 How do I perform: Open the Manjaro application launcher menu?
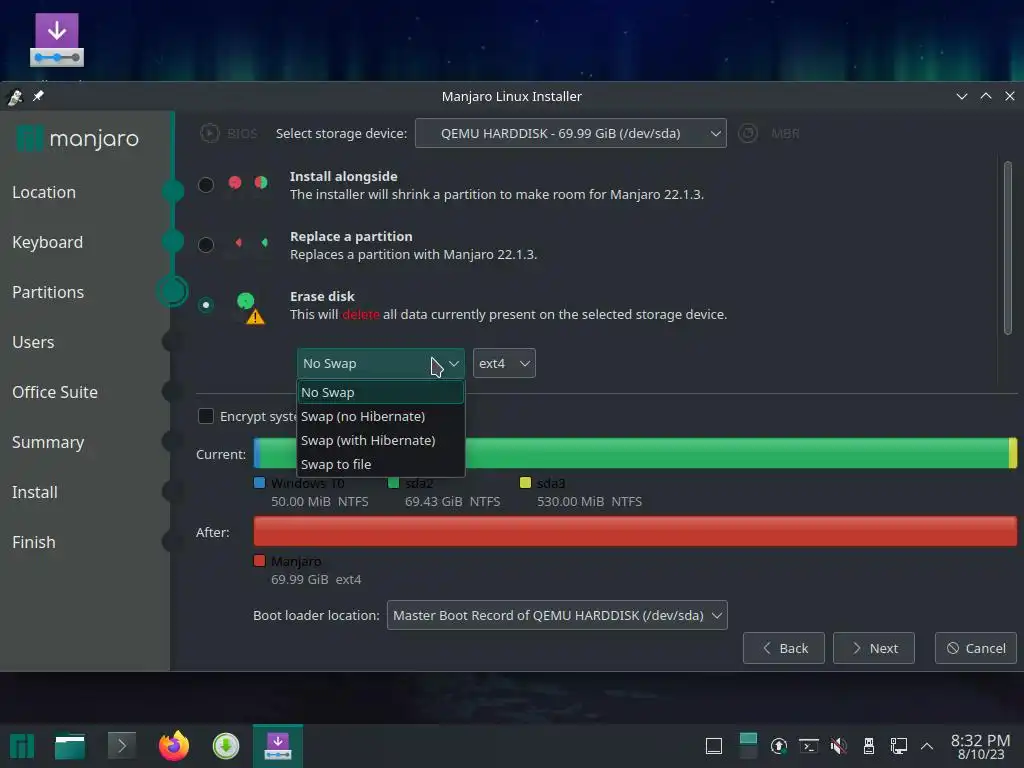[x=22, y=746]
